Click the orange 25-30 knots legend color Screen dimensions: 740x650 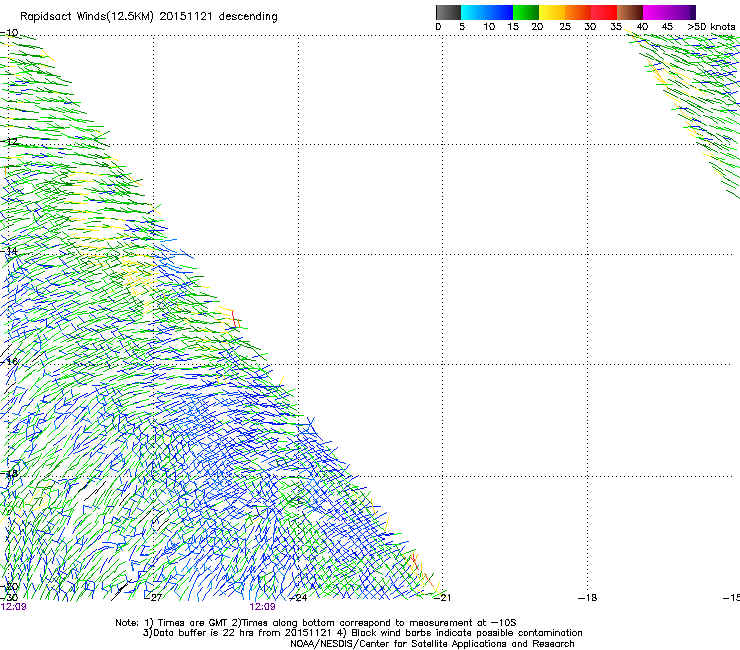pyautogui.click(x=578, y=12)
